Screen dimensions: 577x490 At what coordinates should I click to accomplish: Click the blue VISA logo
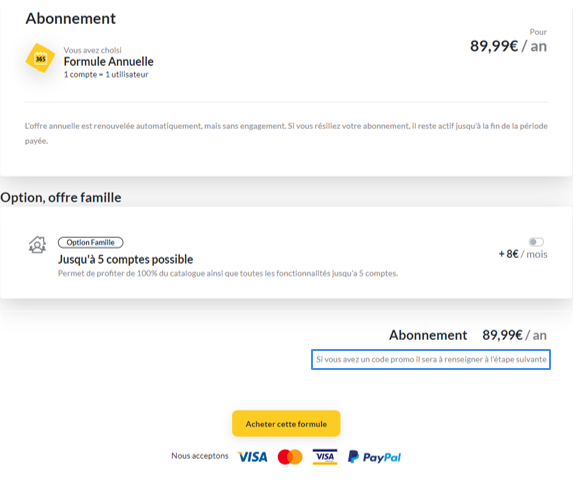point(253,457)
